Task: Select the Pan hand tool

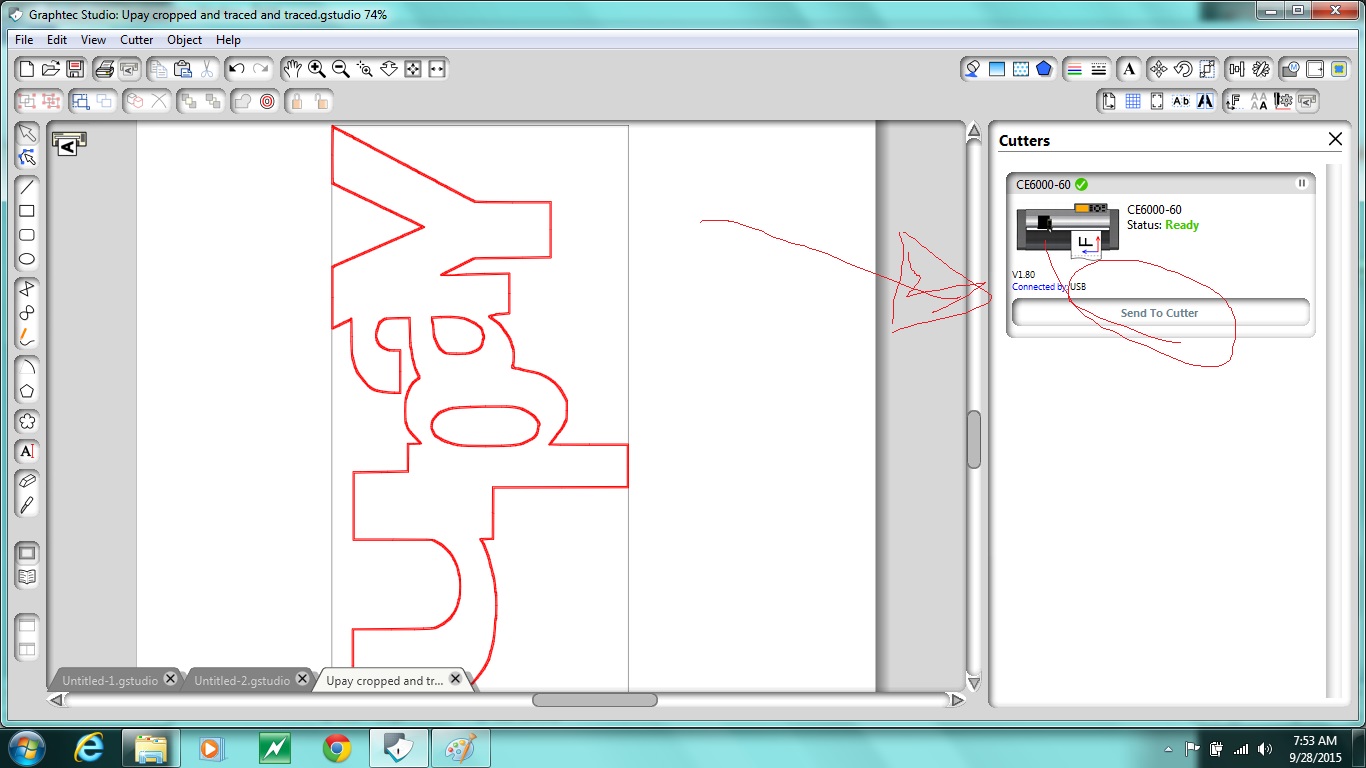Action: 292,69
